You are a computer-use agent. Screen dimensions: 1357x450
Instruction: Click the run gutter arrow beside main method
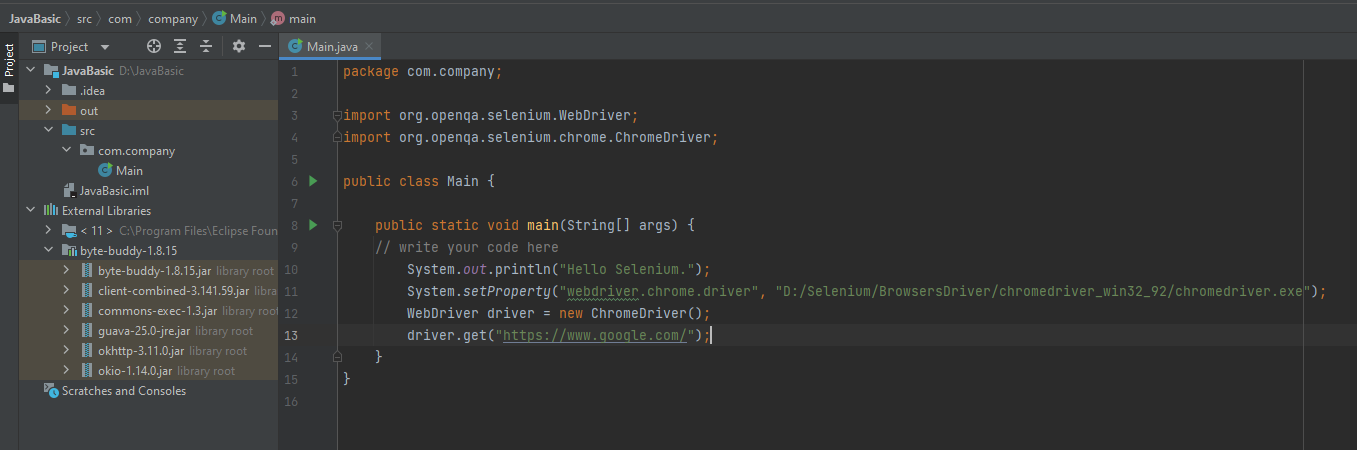[313, 225]
